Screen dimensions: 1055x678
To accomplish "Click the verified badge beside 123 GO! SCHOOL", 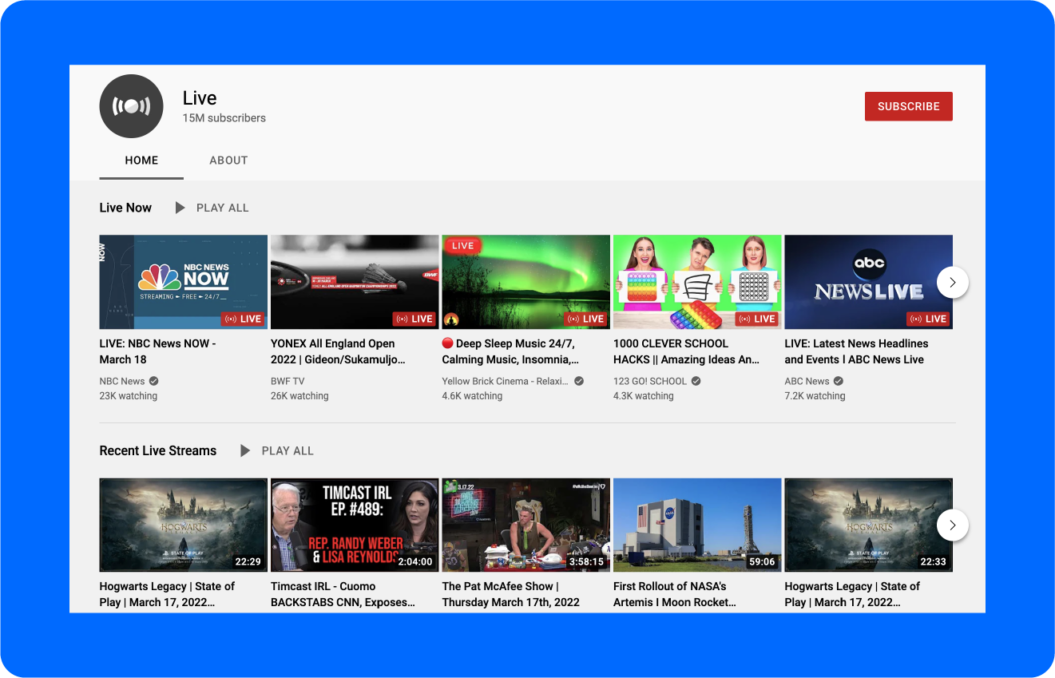I will pyautogui.click(x=698, y=380).
